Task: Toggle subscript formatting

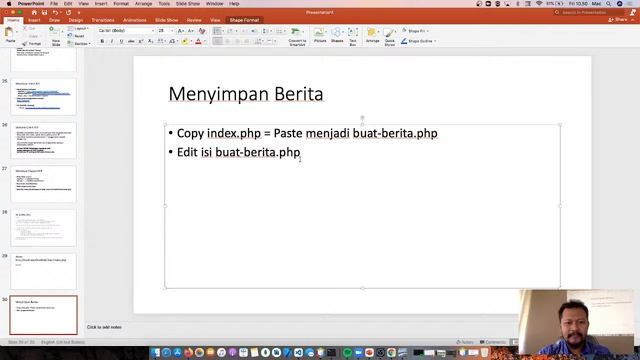Action: [151, 41]
